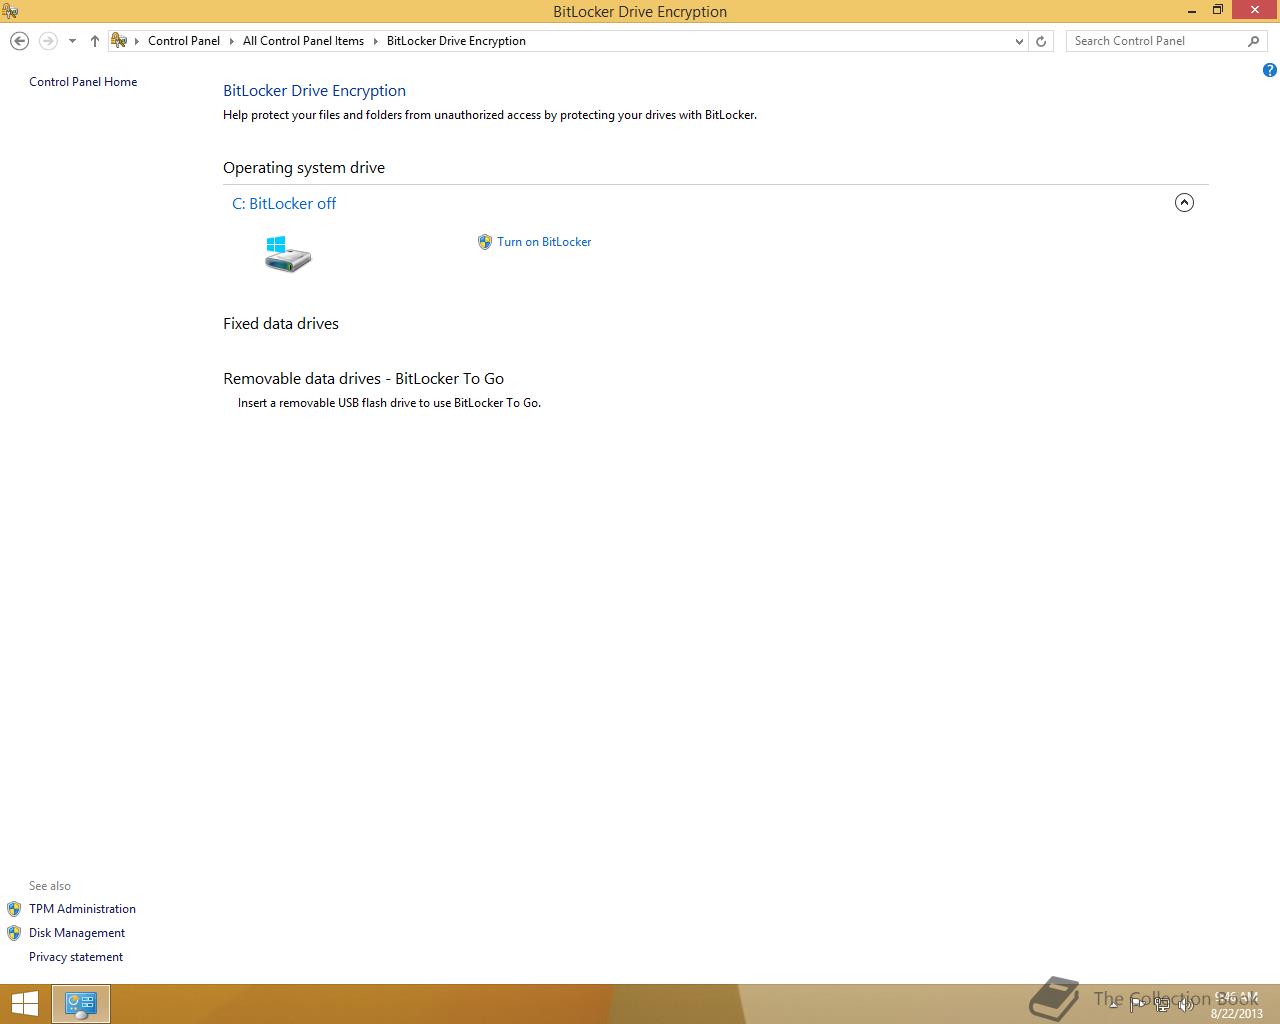Open Disk Management link
The image size is (1280, 1024).
click(x=77, y=933)
